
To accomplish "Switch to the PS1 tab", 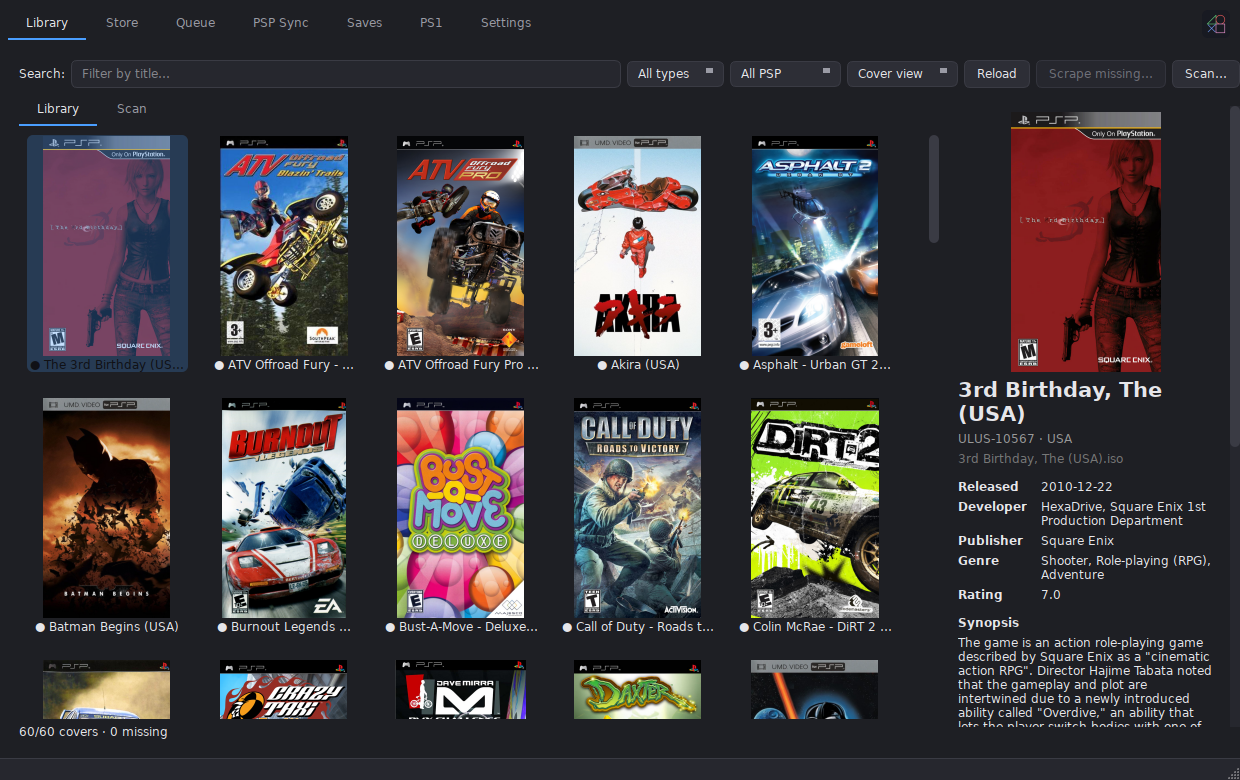I will click(x=431, y=22).
